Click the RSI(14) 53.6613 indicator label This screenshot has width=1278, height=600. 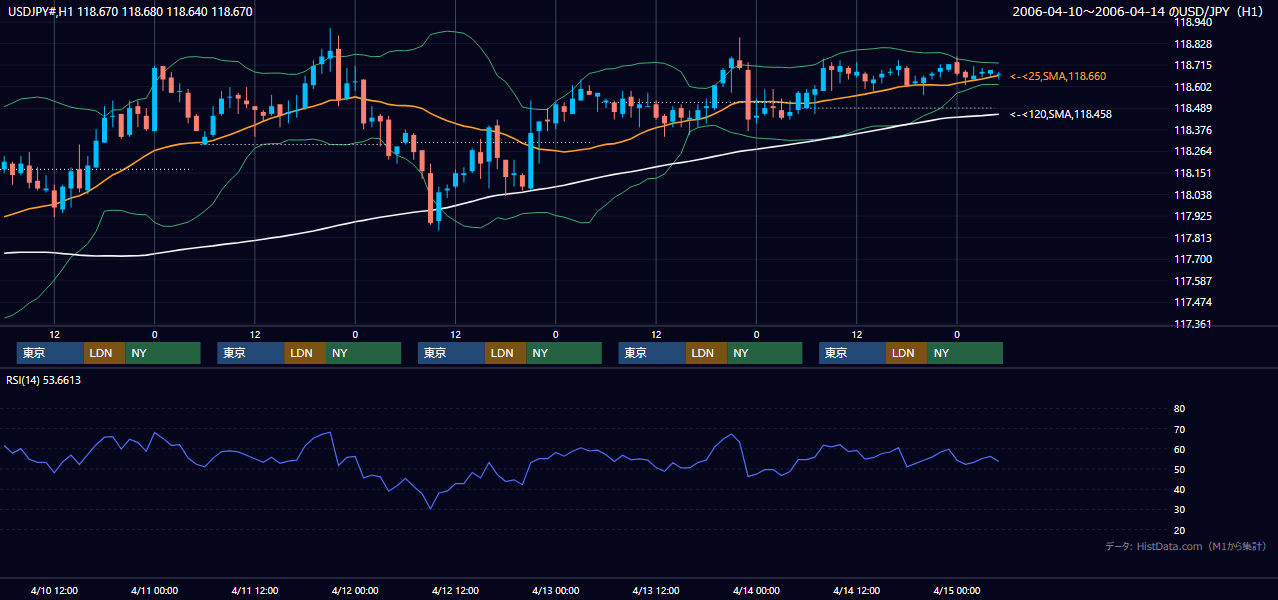point(44,380)
